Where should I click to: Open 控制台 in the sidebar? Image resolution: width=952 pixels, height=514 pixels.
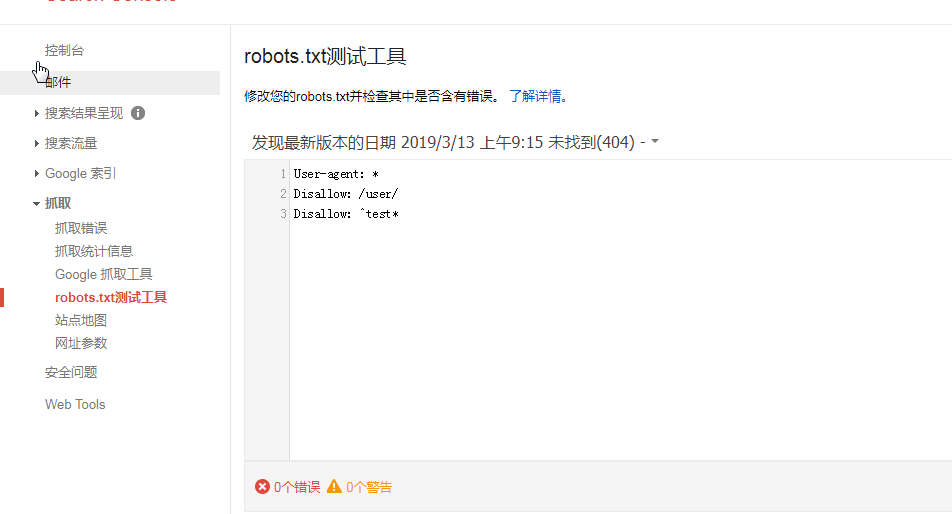[x=64, y=50]
